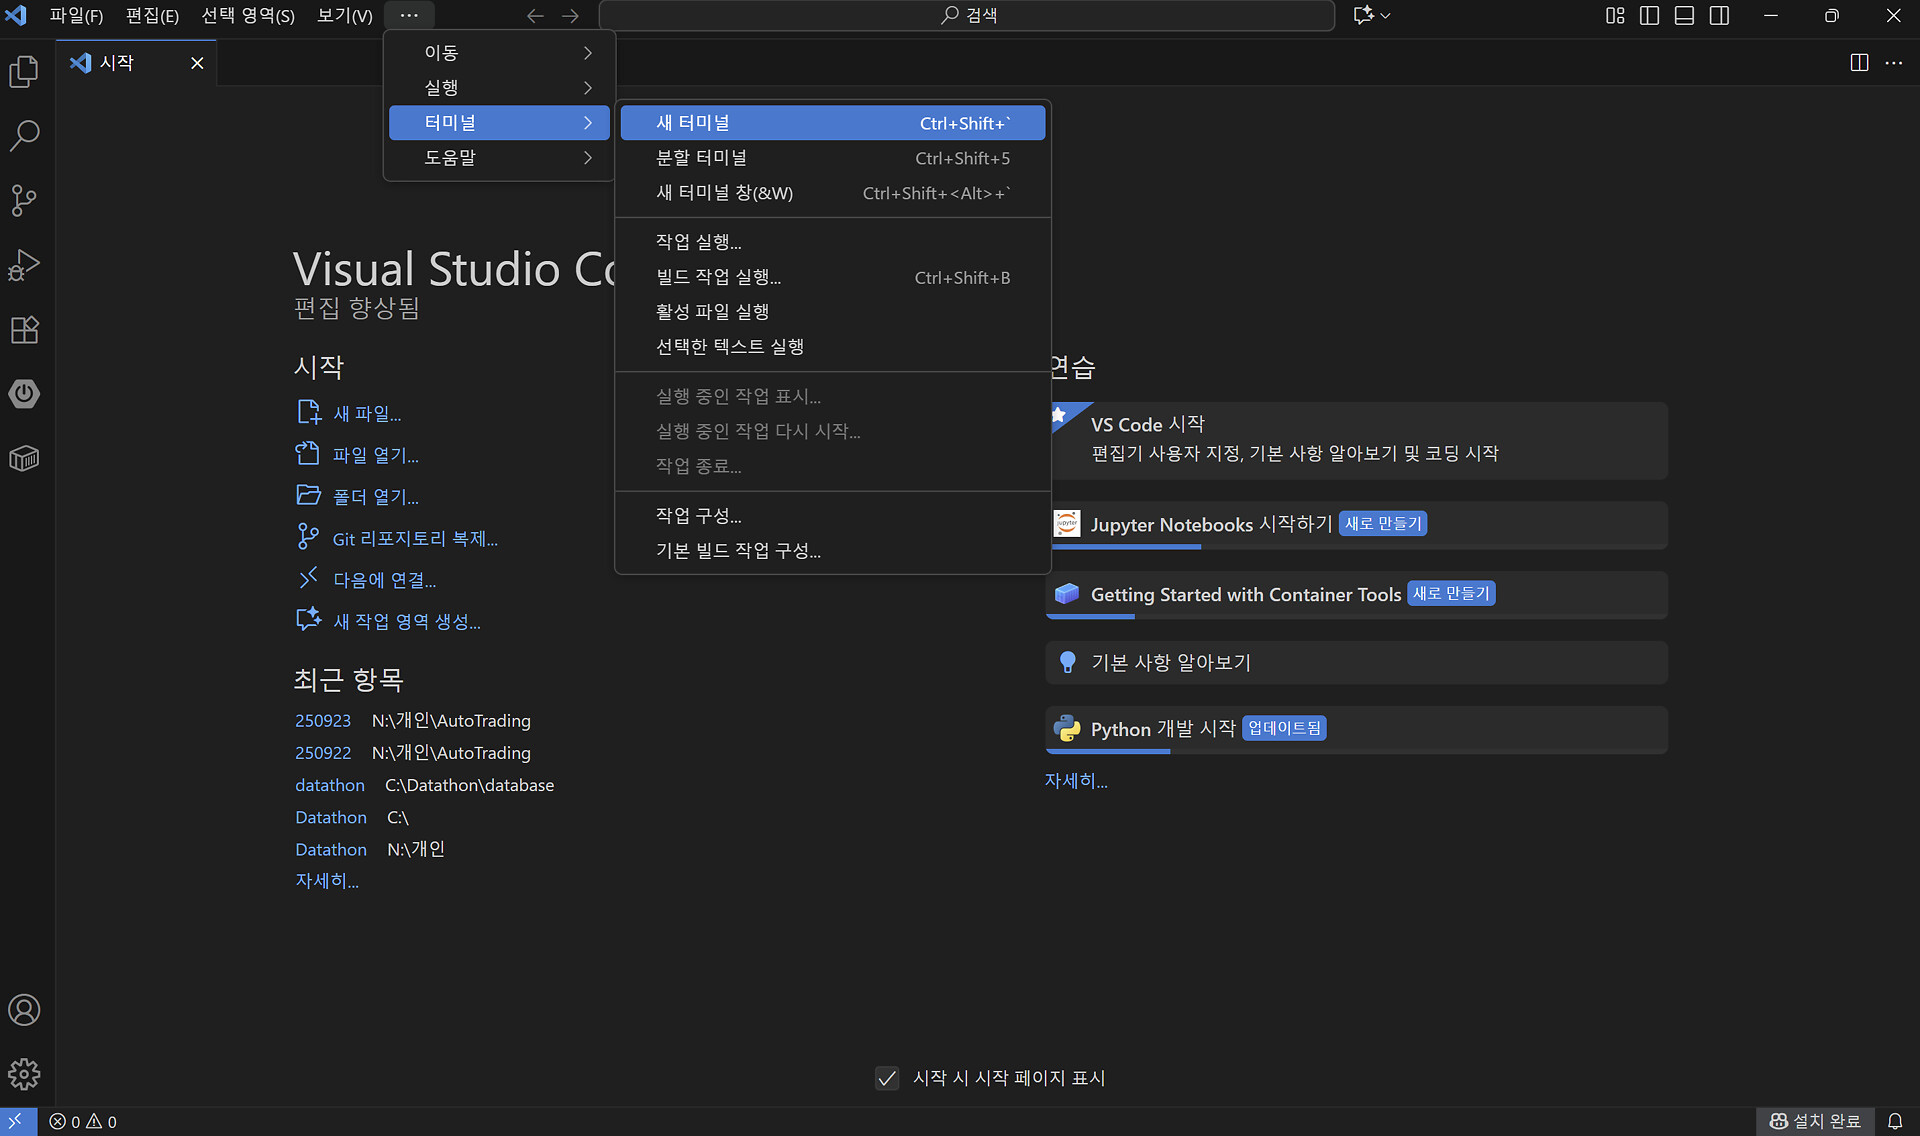This screenshot has height=1136, width=1920.
Task: Click the Accounts icon in activity bar
Action: coord(24,1010)
